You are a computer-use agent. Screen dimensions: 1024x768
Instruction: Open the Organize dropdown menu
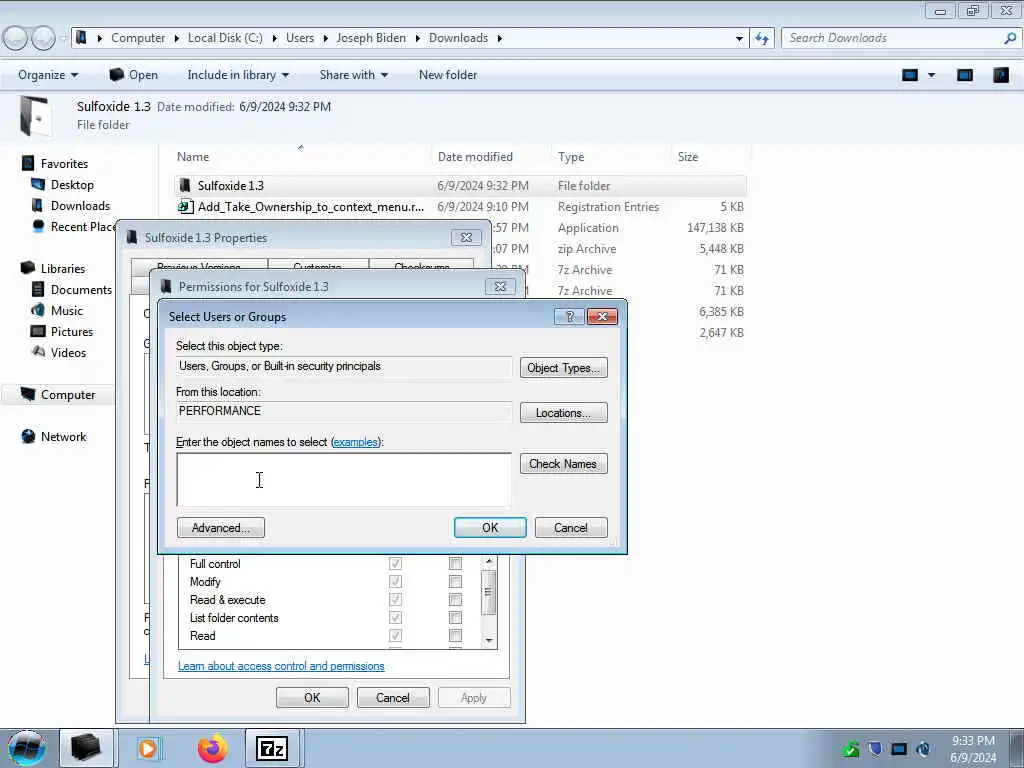[x=48, y=75]
